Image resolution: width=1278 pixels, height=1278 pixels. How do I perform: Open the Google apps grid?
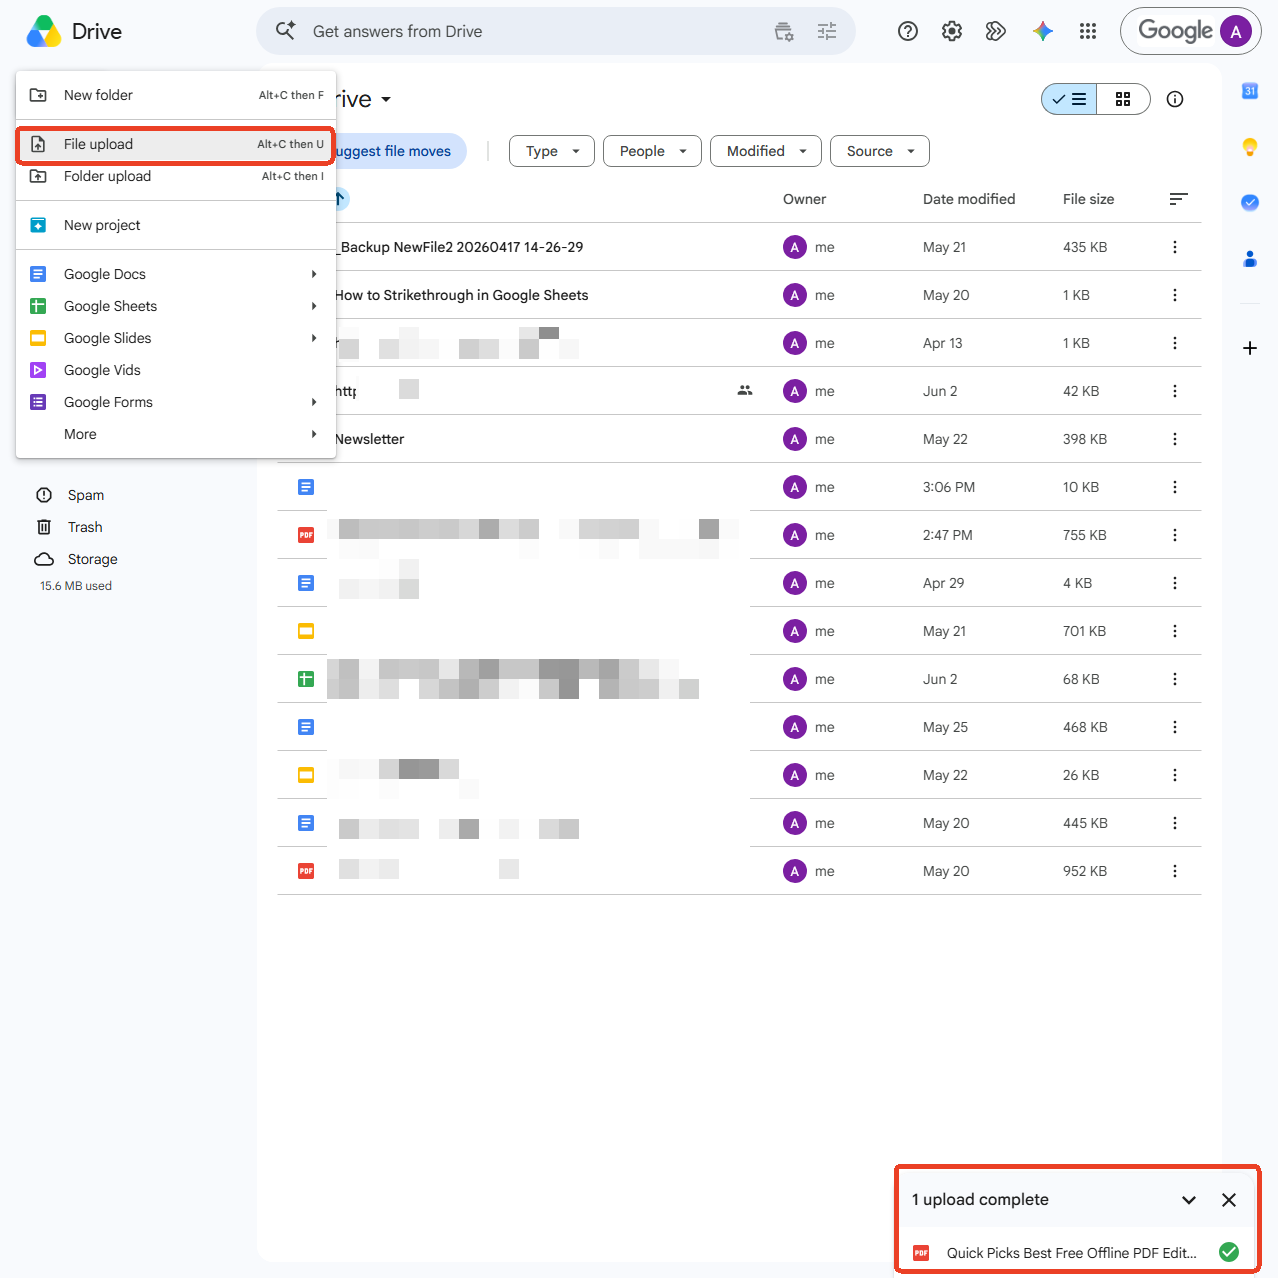point(1088,31)
